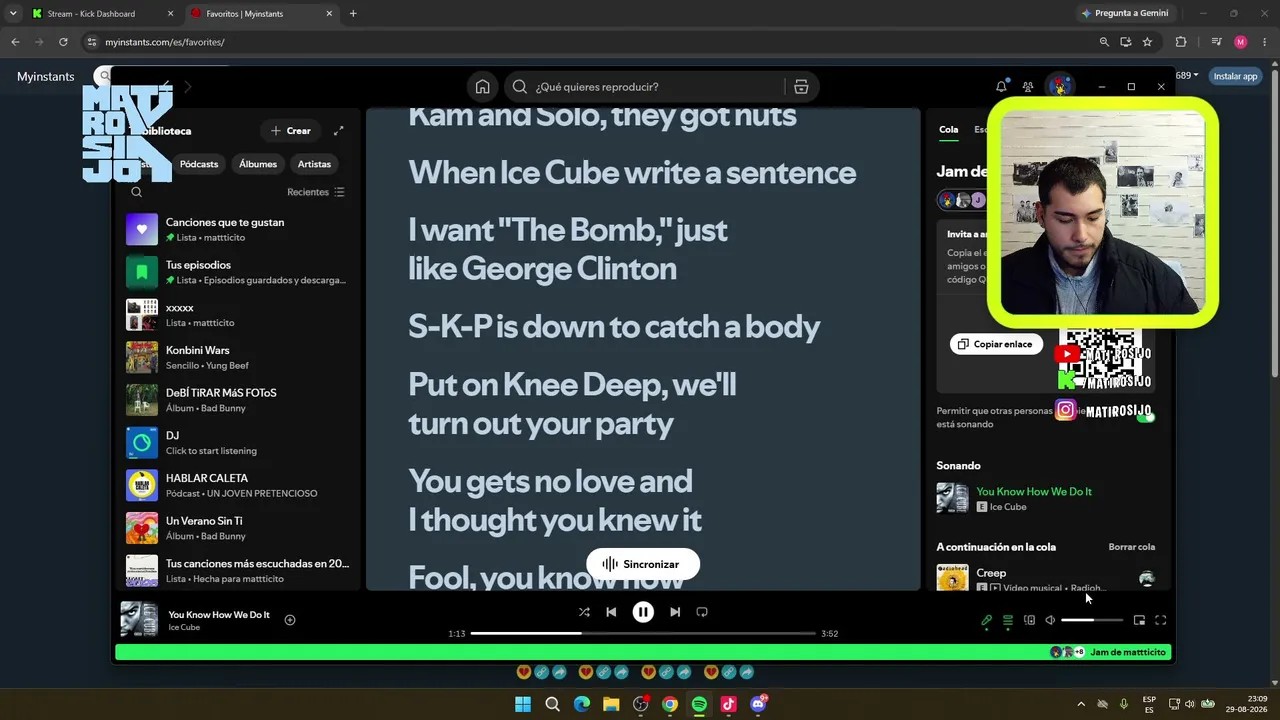This screenshot has height=720, width=1280.
Task: Filter library by Artistas
Action: (x=314, y=164)
